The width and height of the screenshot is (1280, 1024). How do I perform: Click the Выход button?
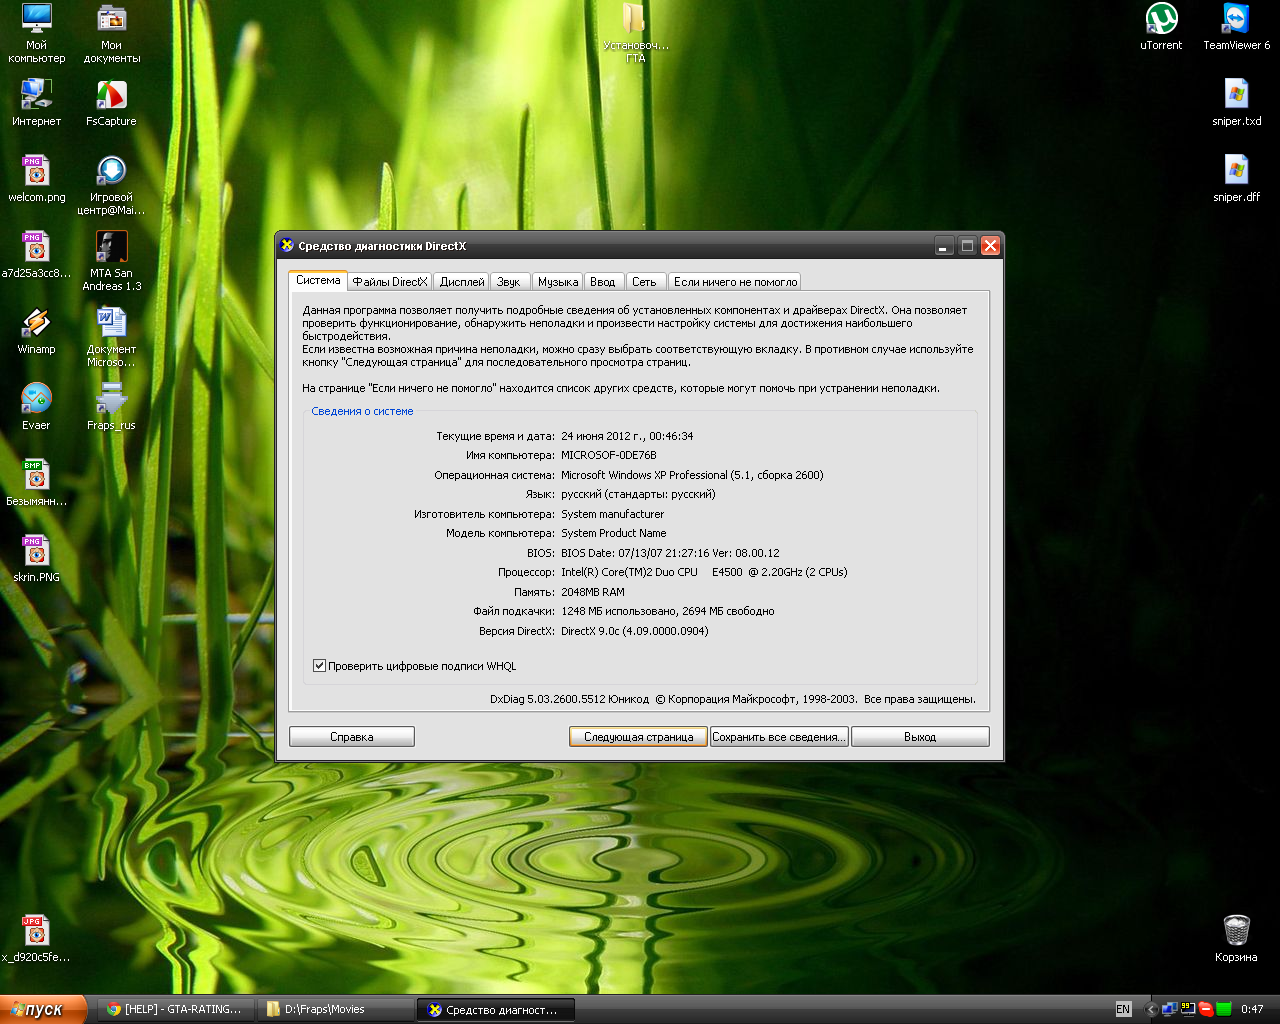(x=920, y=737)
